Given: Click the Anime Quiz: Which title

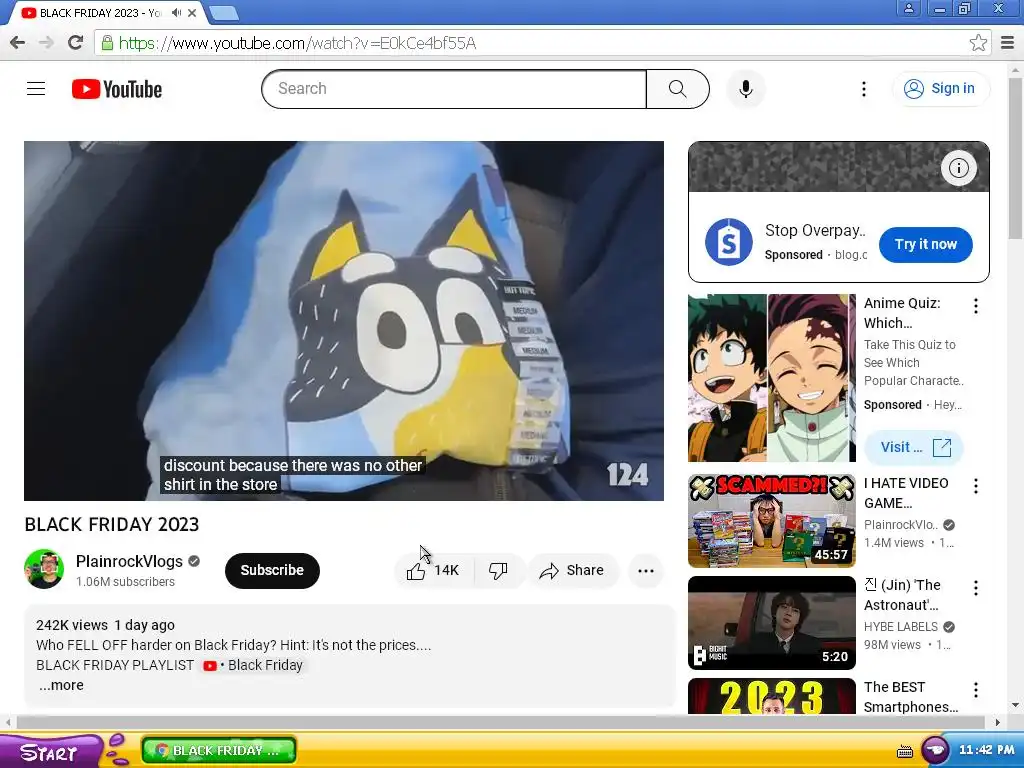Looking at the screenshot, I should tap(902, 313).
